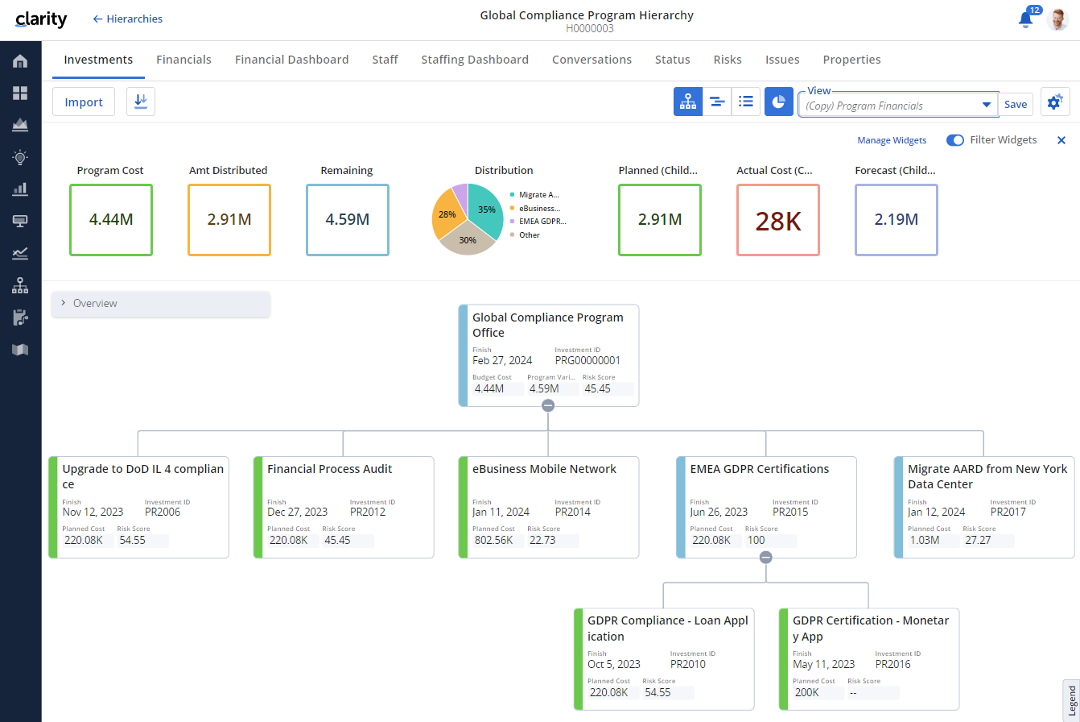The width and height of the screenshot is (1080, 722).
Task: Open the Staffing Dashboard tab
Action: pyautogui.click(x=475, y=60)
